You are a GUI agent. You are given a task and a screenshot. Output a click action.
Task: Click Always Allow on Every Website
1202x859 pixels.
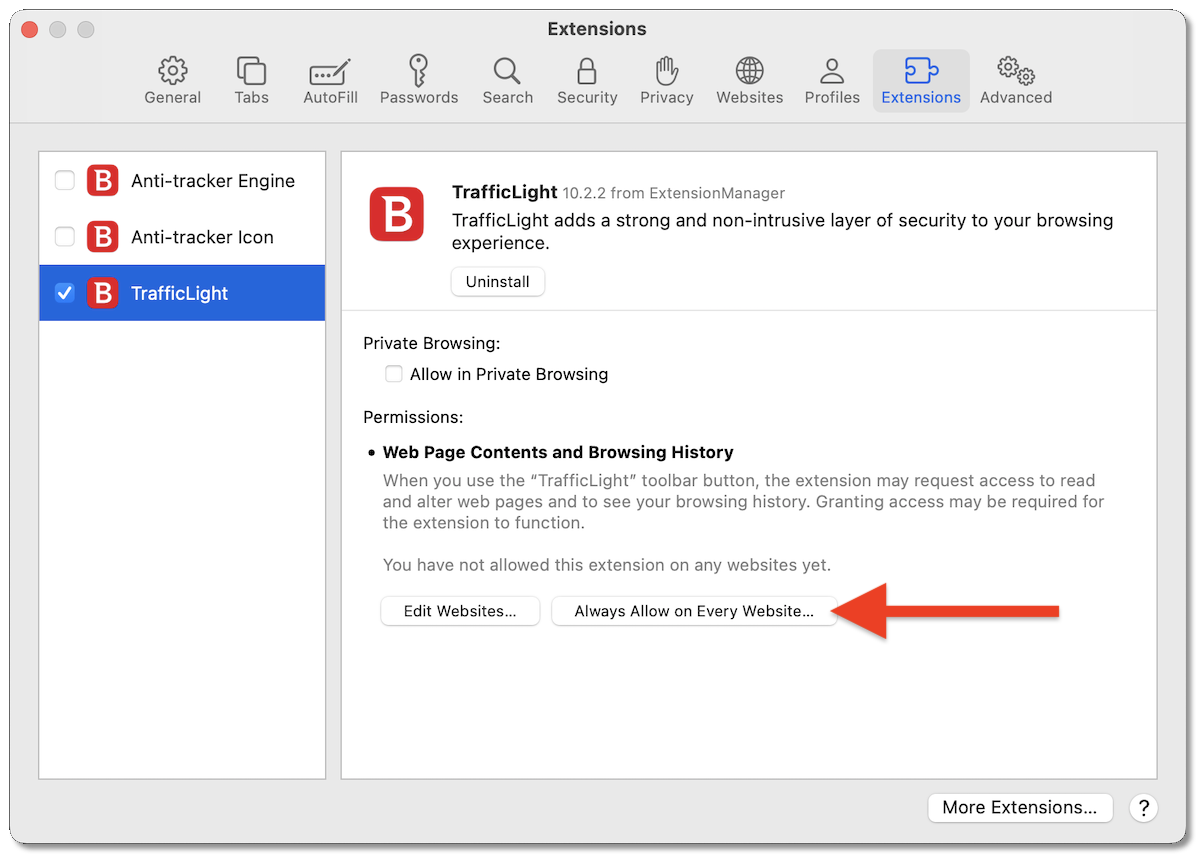694,611
